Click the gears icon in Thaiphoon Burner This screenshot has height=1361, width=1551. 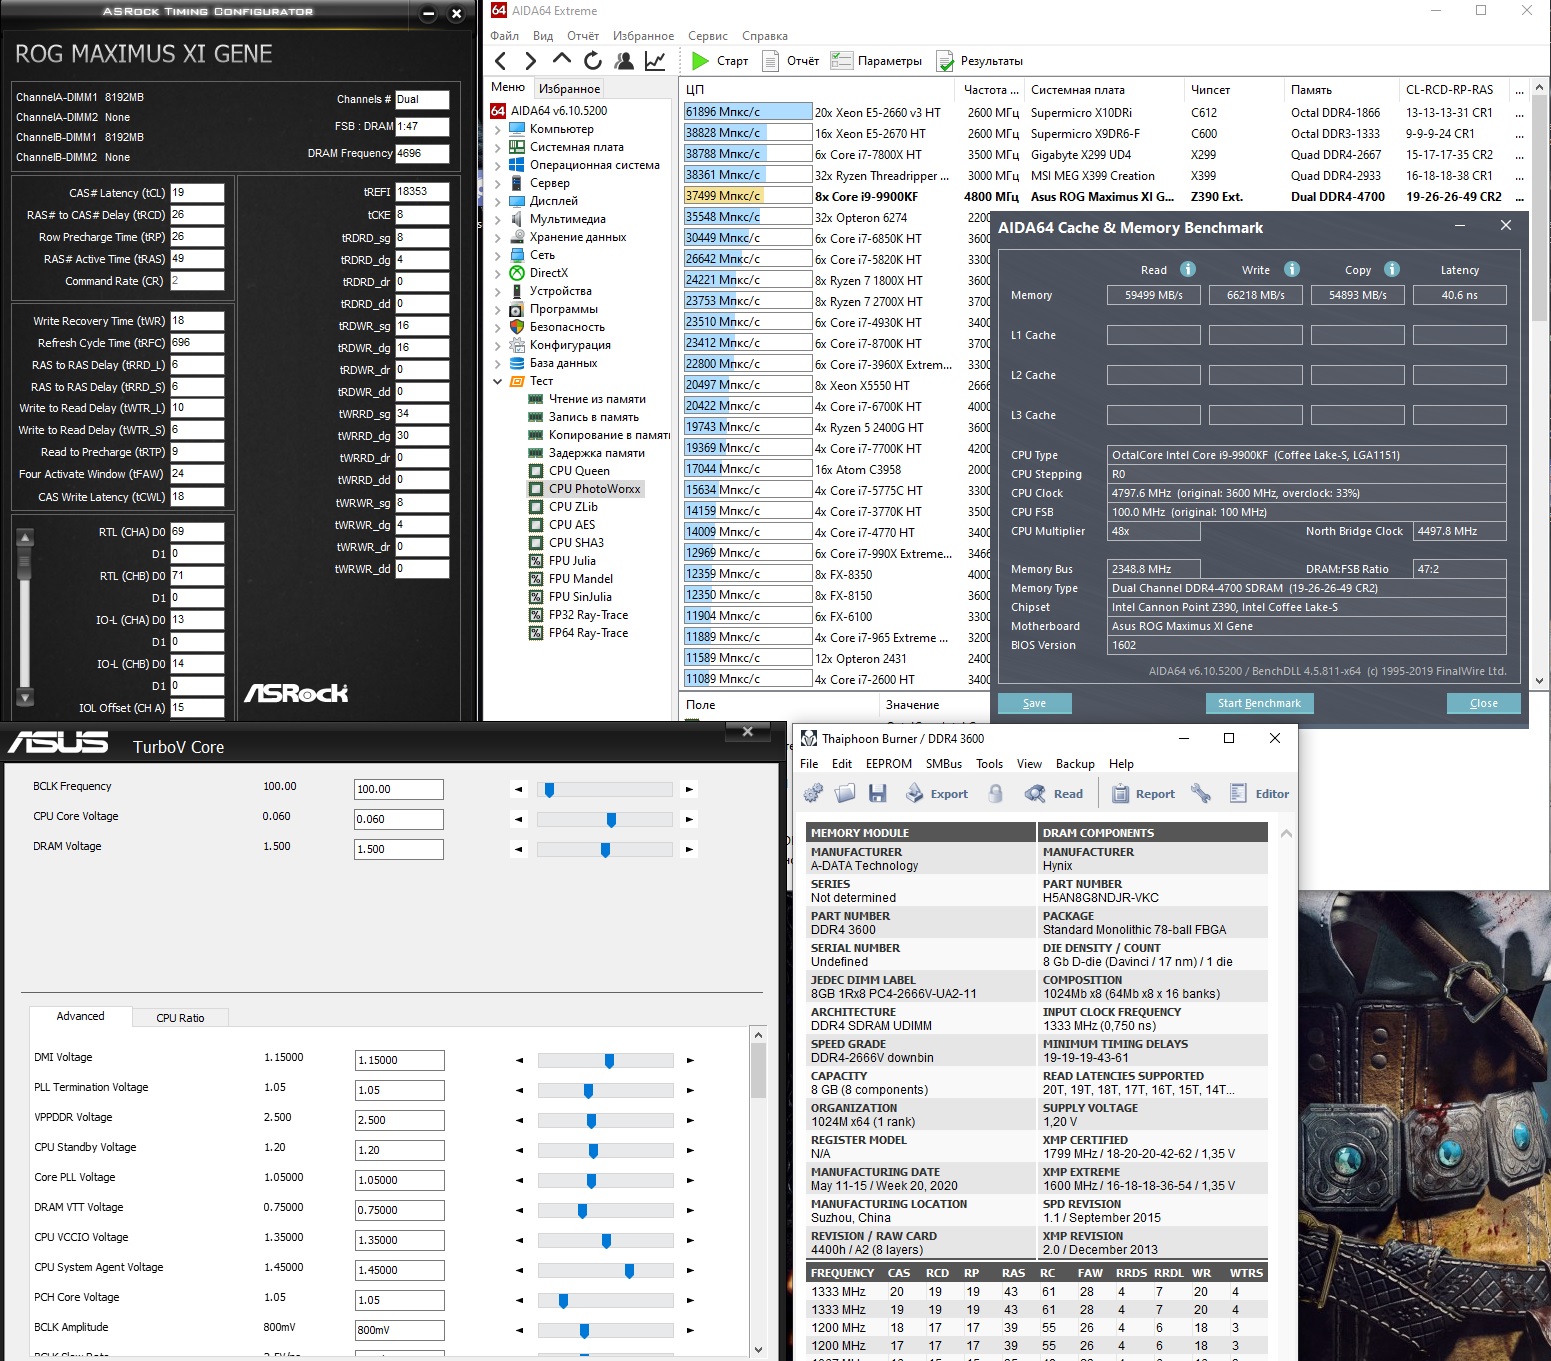point(813,794)
